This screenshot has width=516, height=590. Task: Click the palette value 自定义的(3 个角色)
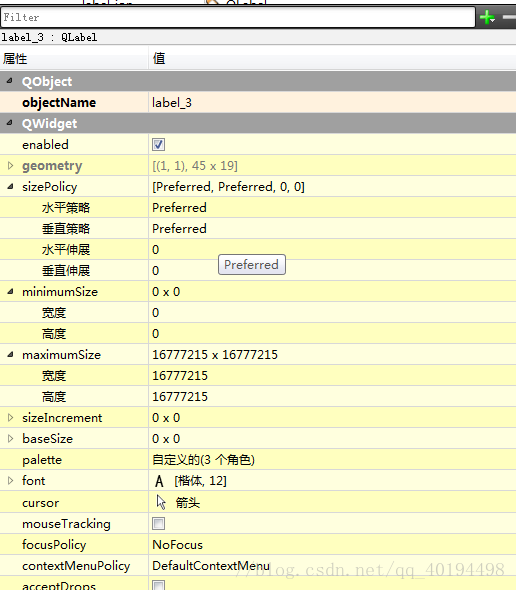[204, 460]
